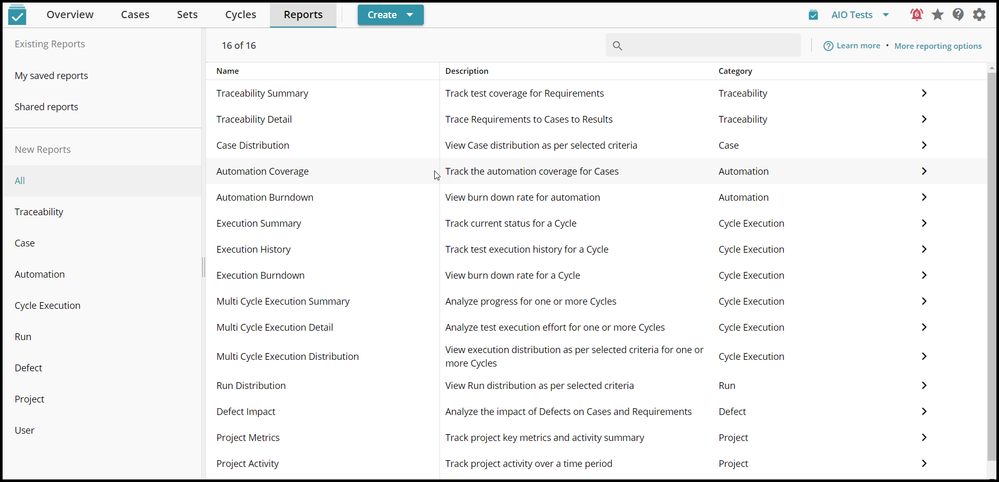Open the Project Metrics row chevron
Viewport: 999px width, 482px height.
[x=924, y=437]
